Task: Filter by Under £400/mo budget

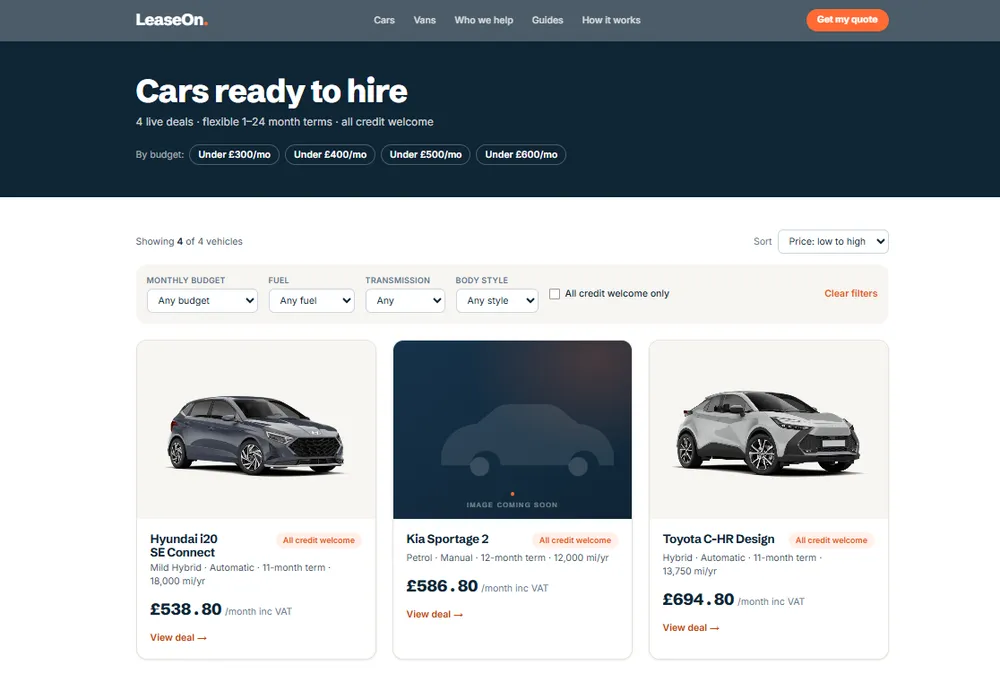Action: [330, 154]
